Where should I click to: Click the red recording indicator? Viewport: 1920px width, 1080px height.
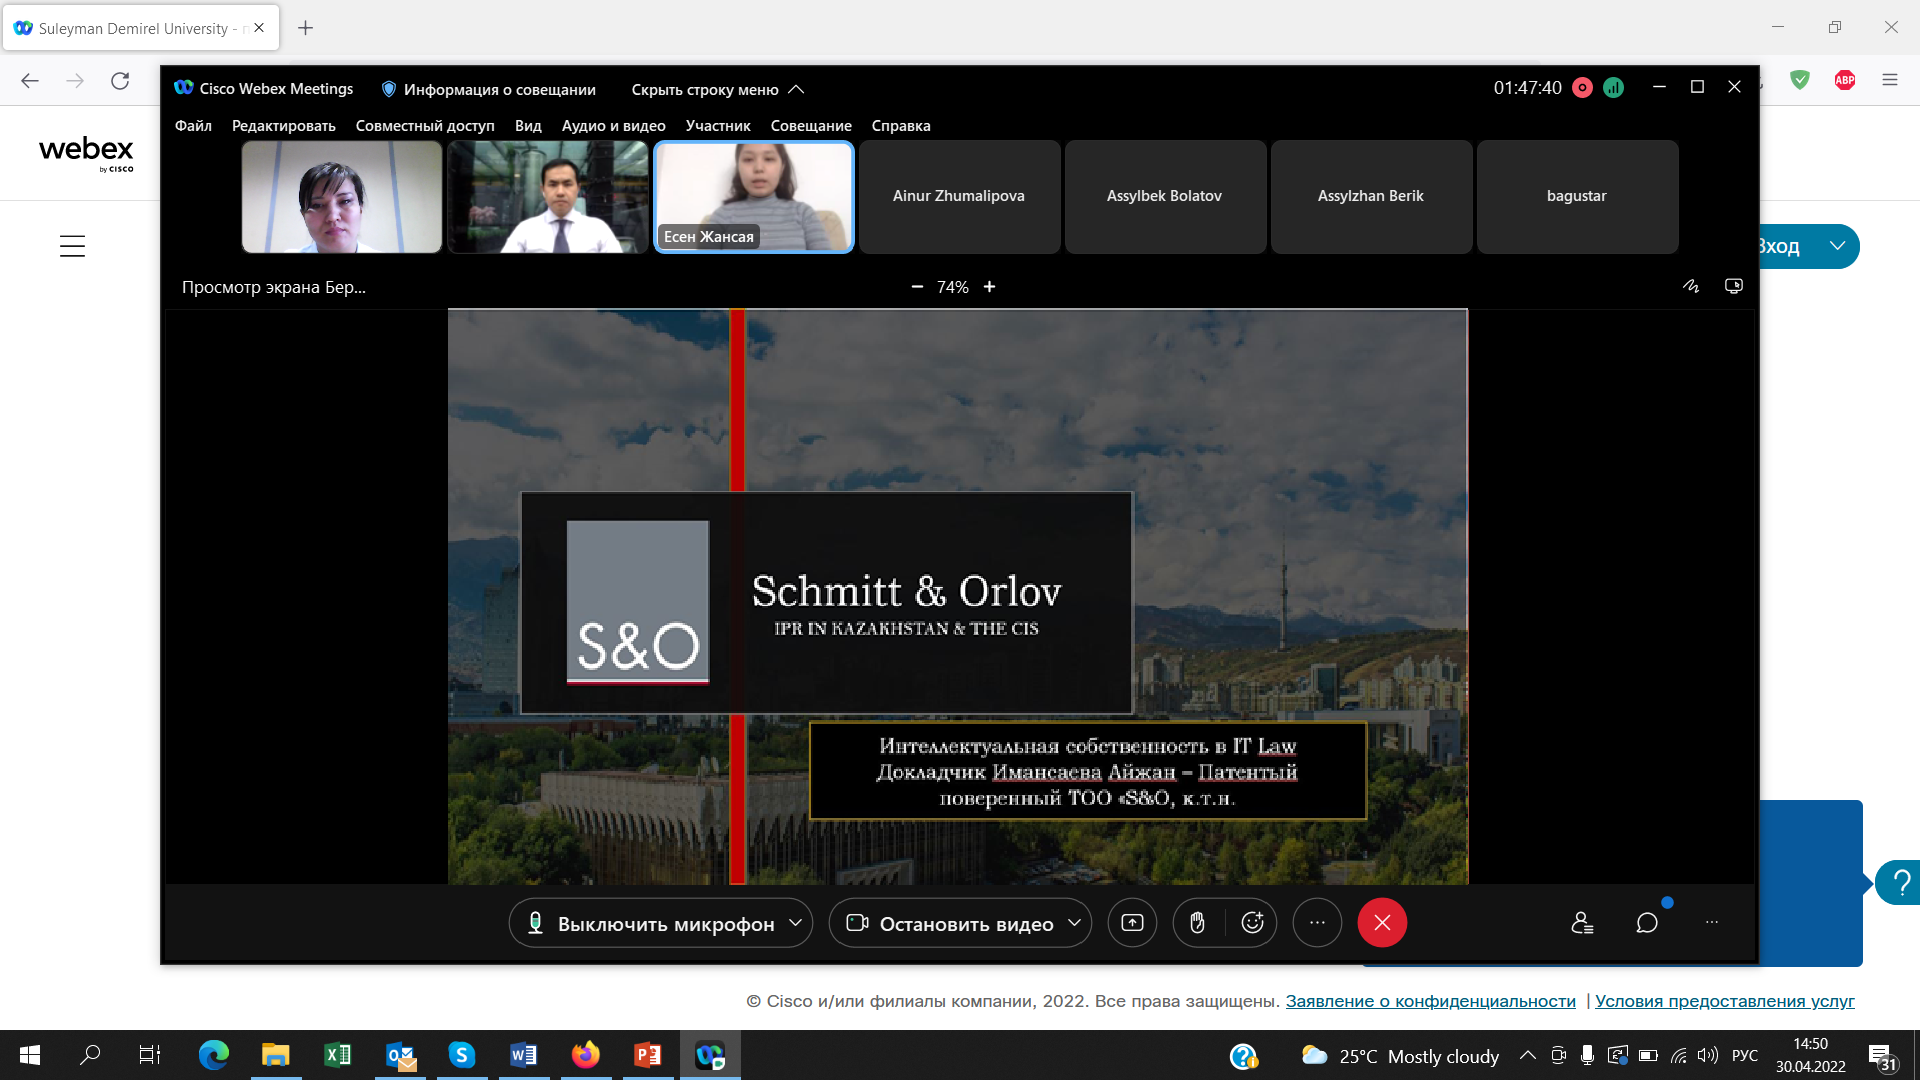tap(1582, 88)
